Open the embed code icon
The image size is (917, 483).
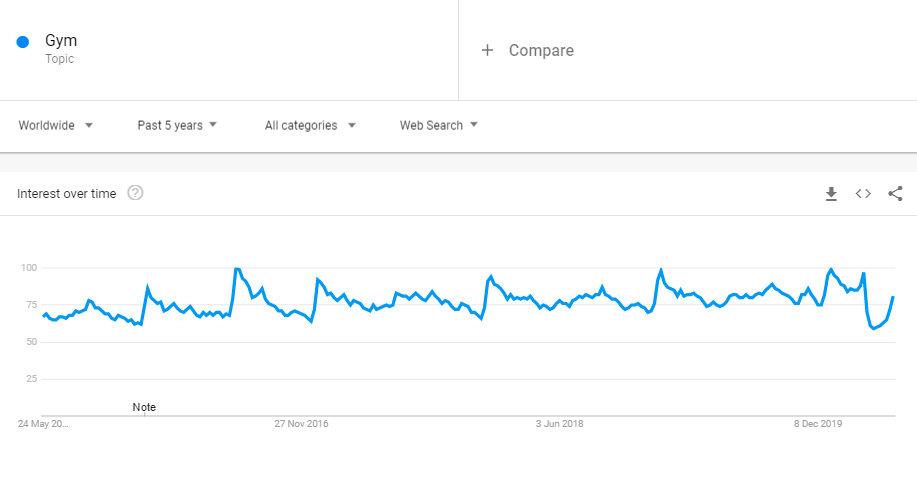click(x=863, y=194)
